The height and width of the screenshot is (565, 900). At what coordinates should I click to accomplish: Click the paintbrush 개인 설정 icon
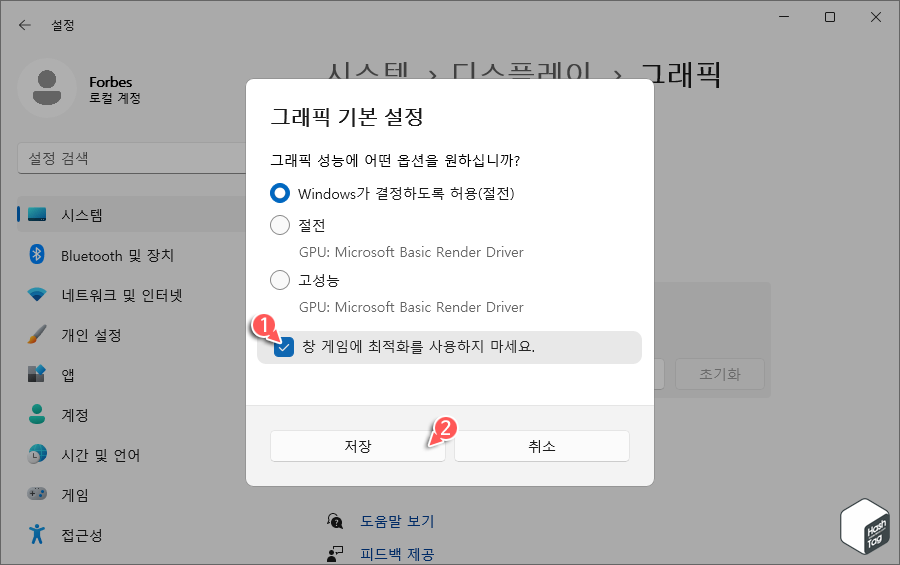(37, 335)
